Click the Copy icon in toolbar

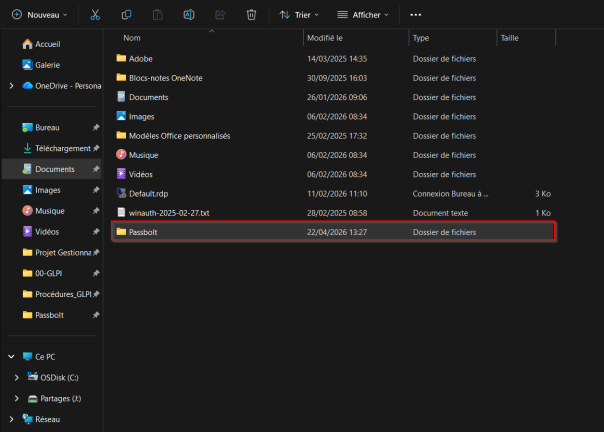tap(126, 15)
